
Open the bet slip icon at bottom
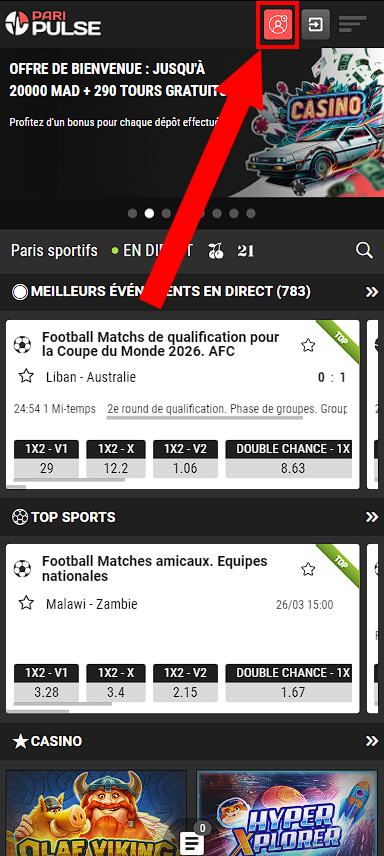point(192,843)
